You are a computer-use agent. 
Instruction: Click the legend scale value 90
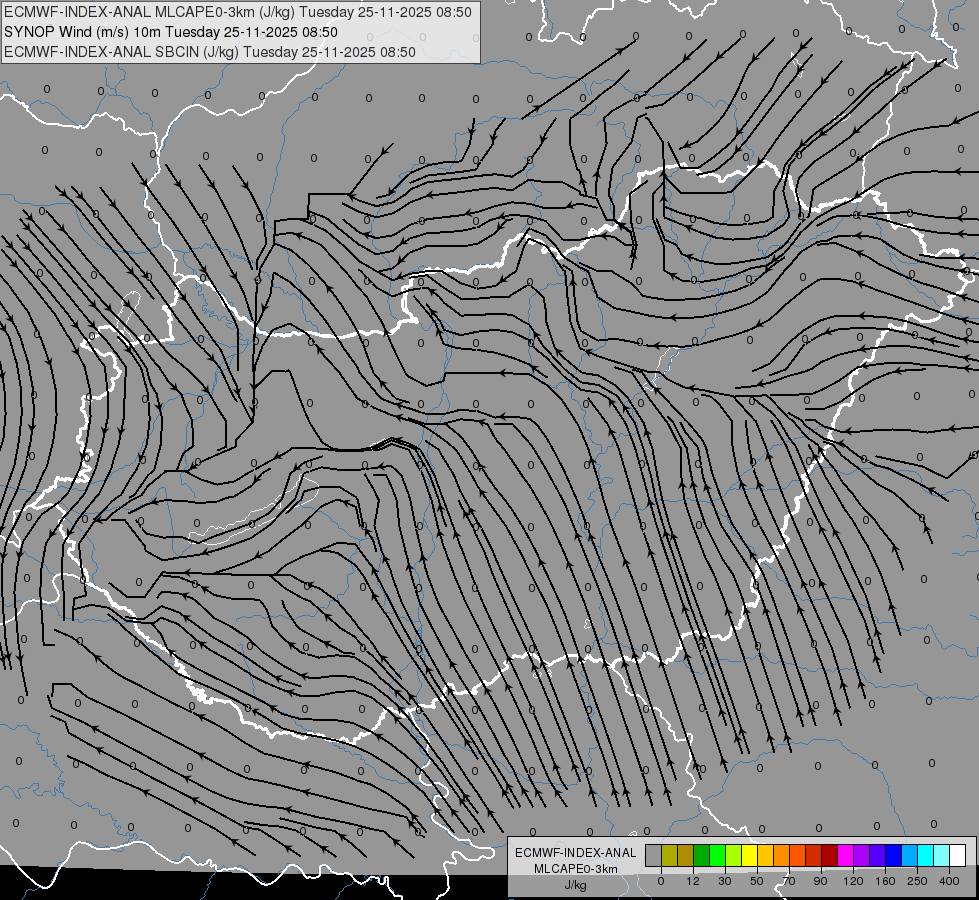click(x=820, y=881)
